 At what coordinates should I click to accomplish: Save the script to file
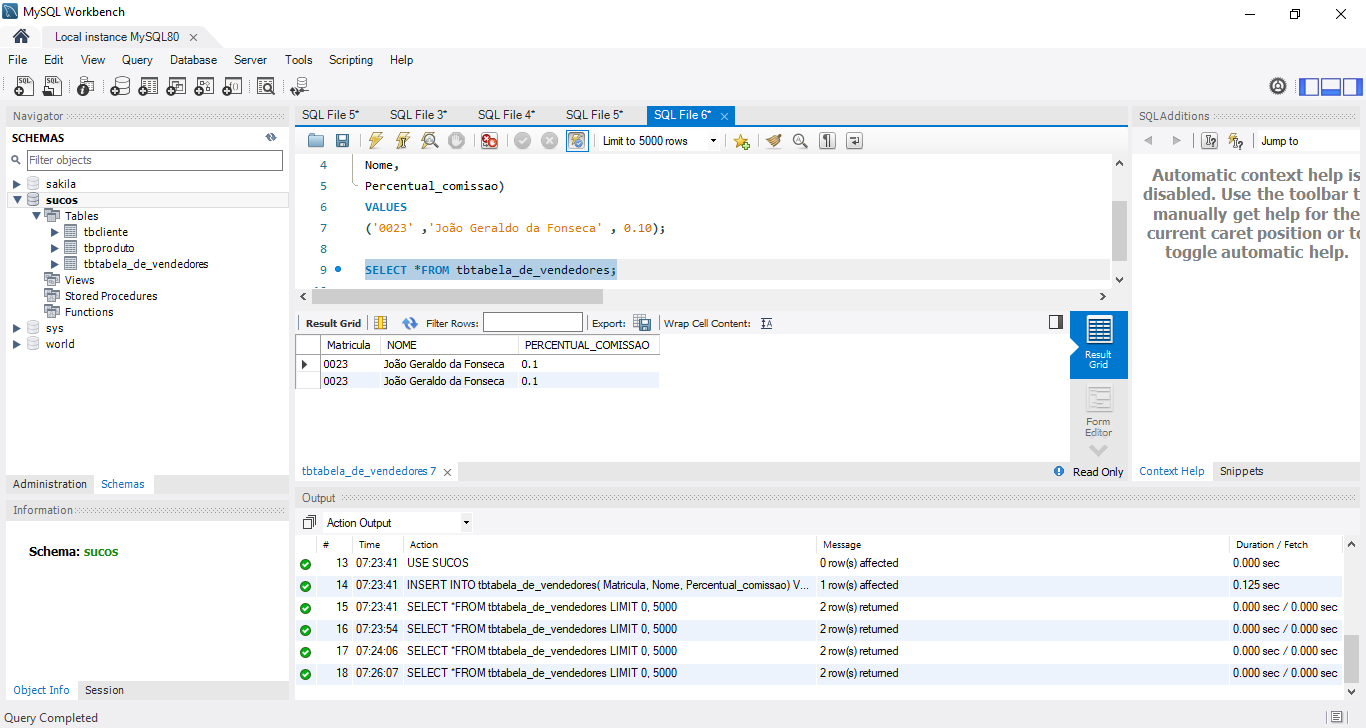(342, 141)
